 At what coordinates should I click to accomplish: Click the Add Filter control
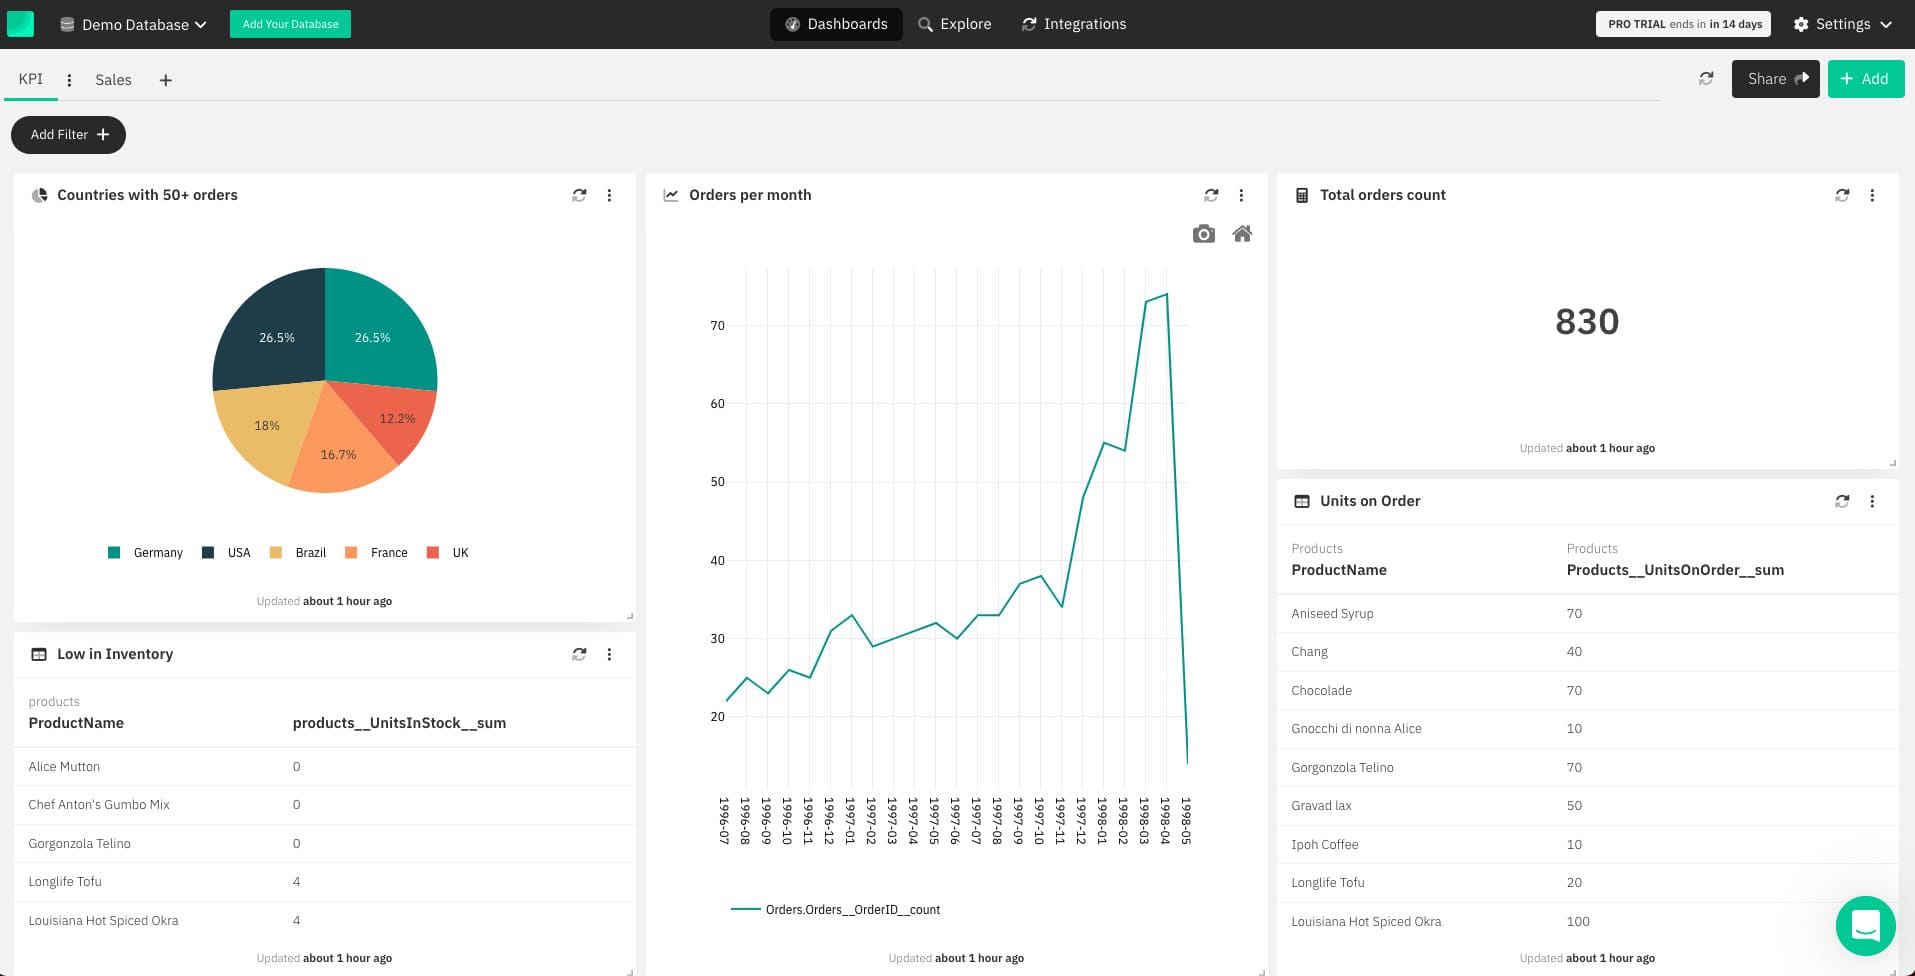[x=68, y=134]
